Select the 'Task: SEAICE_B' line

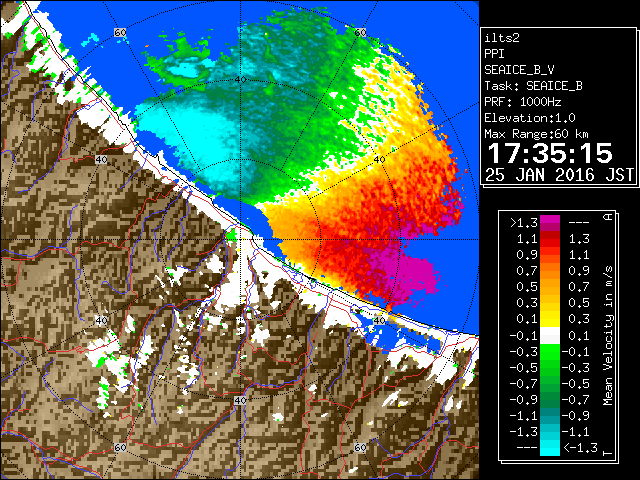[x=533, y=86]
